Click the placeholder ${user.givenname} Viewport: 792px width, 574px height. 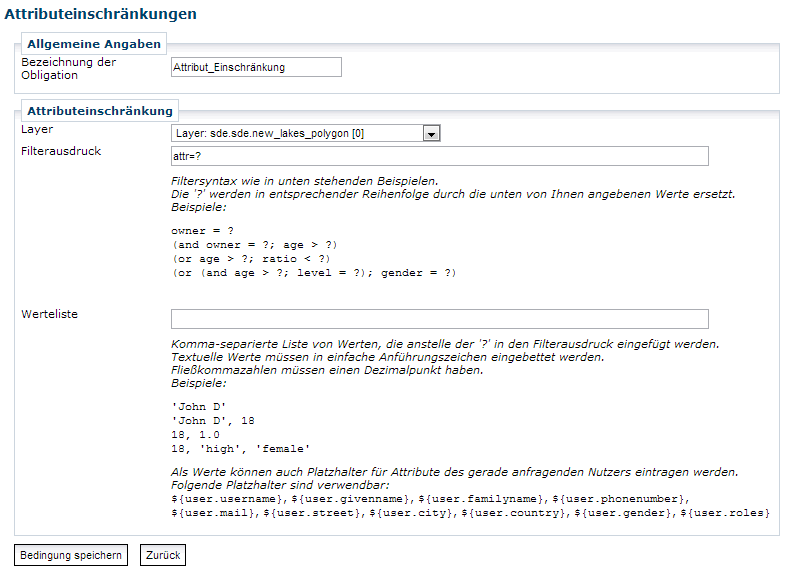coord(350,499)
